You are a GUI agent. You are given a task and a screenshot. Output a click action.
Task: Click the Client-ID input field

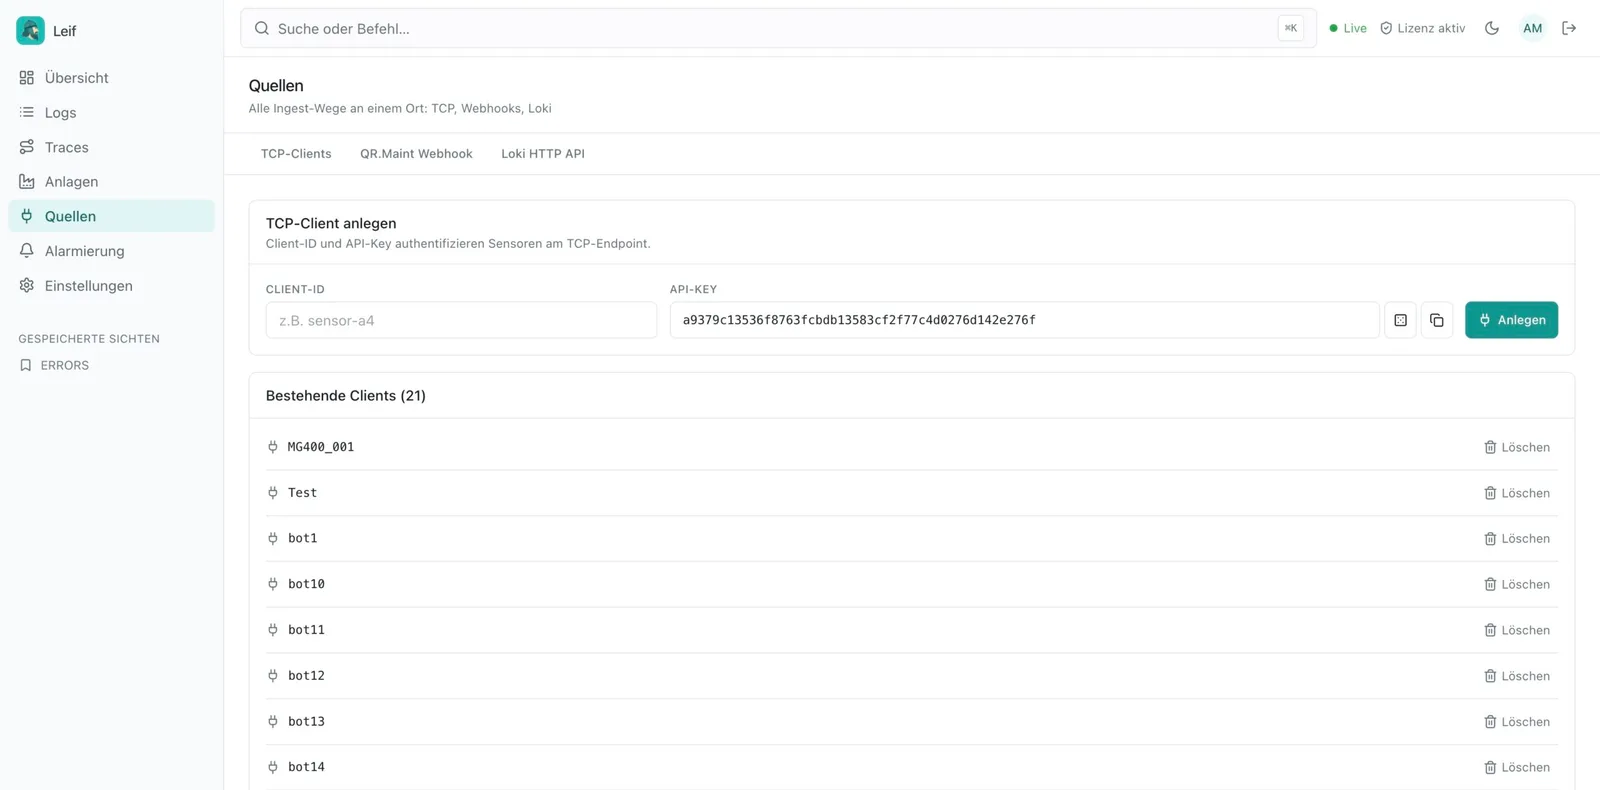point(461,320)
